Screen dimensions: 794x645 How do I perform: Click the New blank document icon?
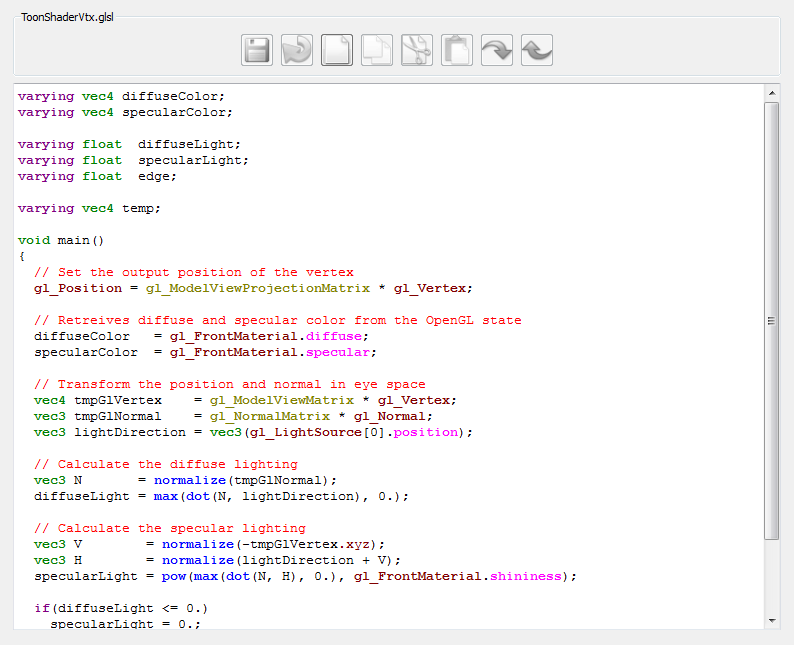coord(337,50)
